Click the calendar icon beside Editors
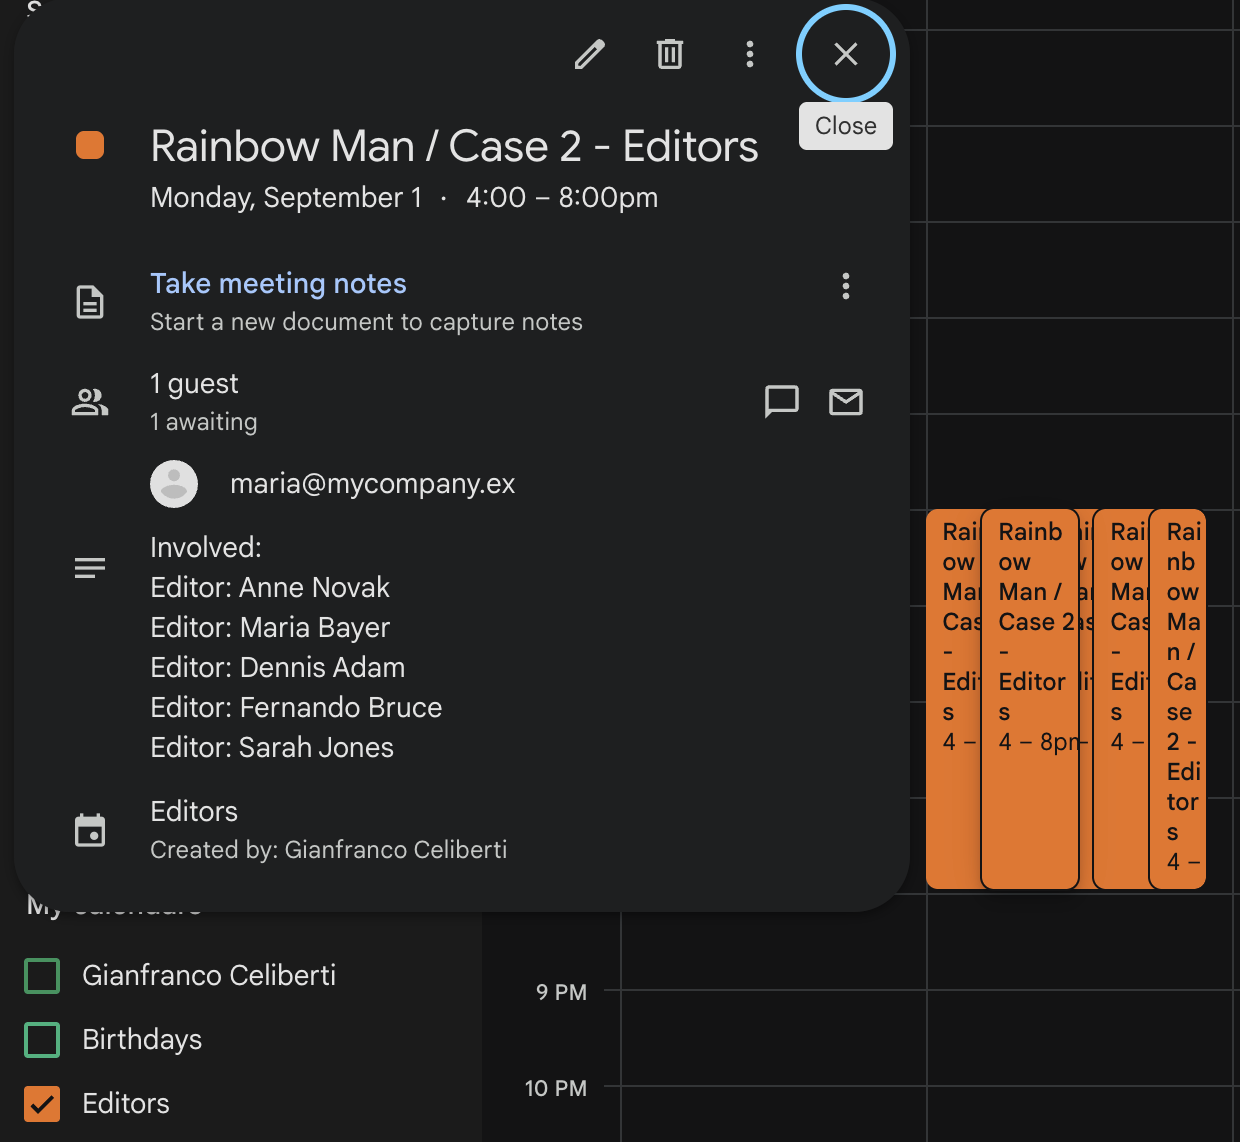The height and width of the screenshot is (1142, 1240). [x=90, y=830]
